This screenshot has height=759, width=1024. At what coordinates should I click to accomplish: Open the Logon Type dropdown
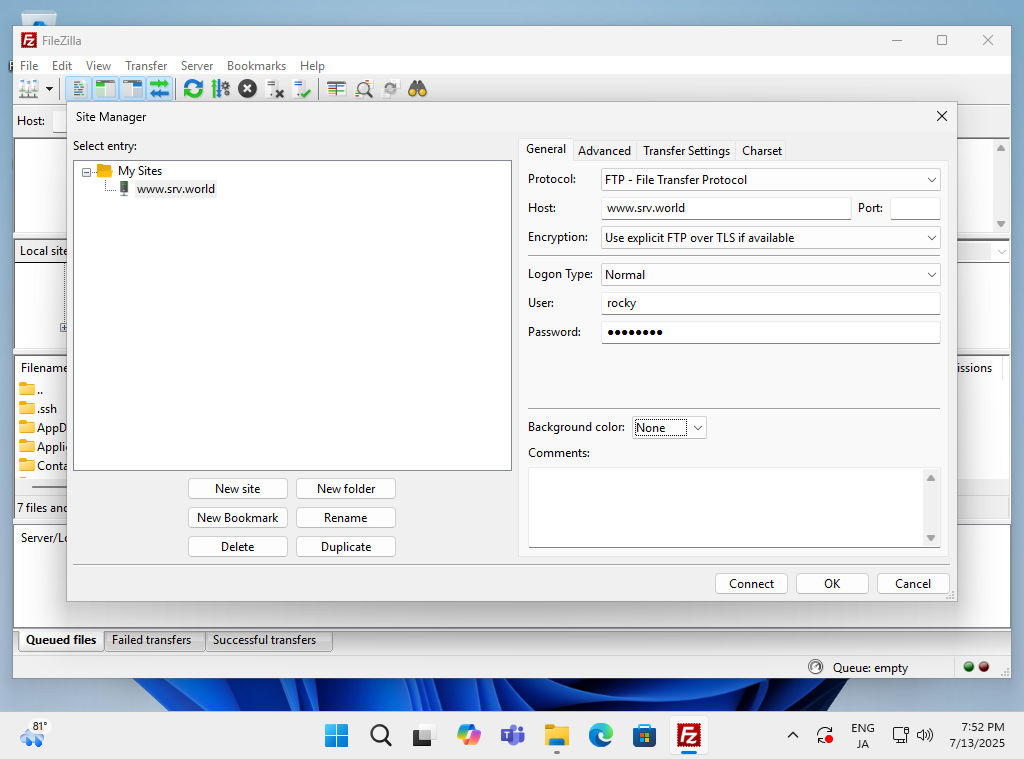[x=770, y=275]
